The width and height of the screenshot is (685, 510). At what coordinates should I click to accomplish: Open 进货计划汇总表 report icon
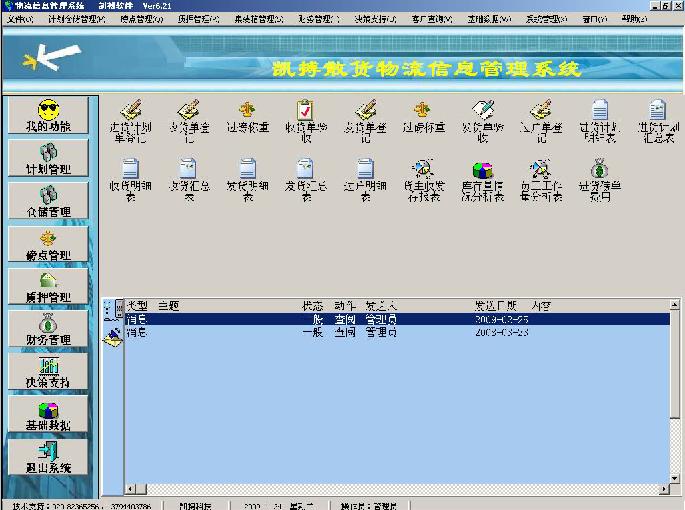[x=658, y=121]
